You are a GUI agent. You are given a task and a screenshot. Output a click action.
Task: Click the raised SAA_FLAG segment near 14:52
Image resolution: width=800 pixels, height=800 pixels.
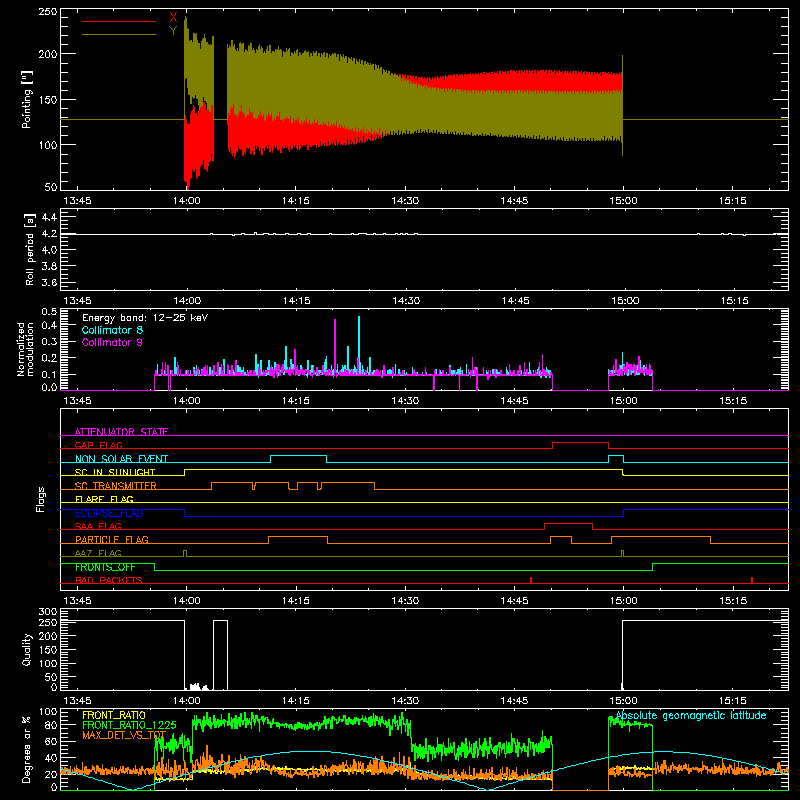(568, 524)
